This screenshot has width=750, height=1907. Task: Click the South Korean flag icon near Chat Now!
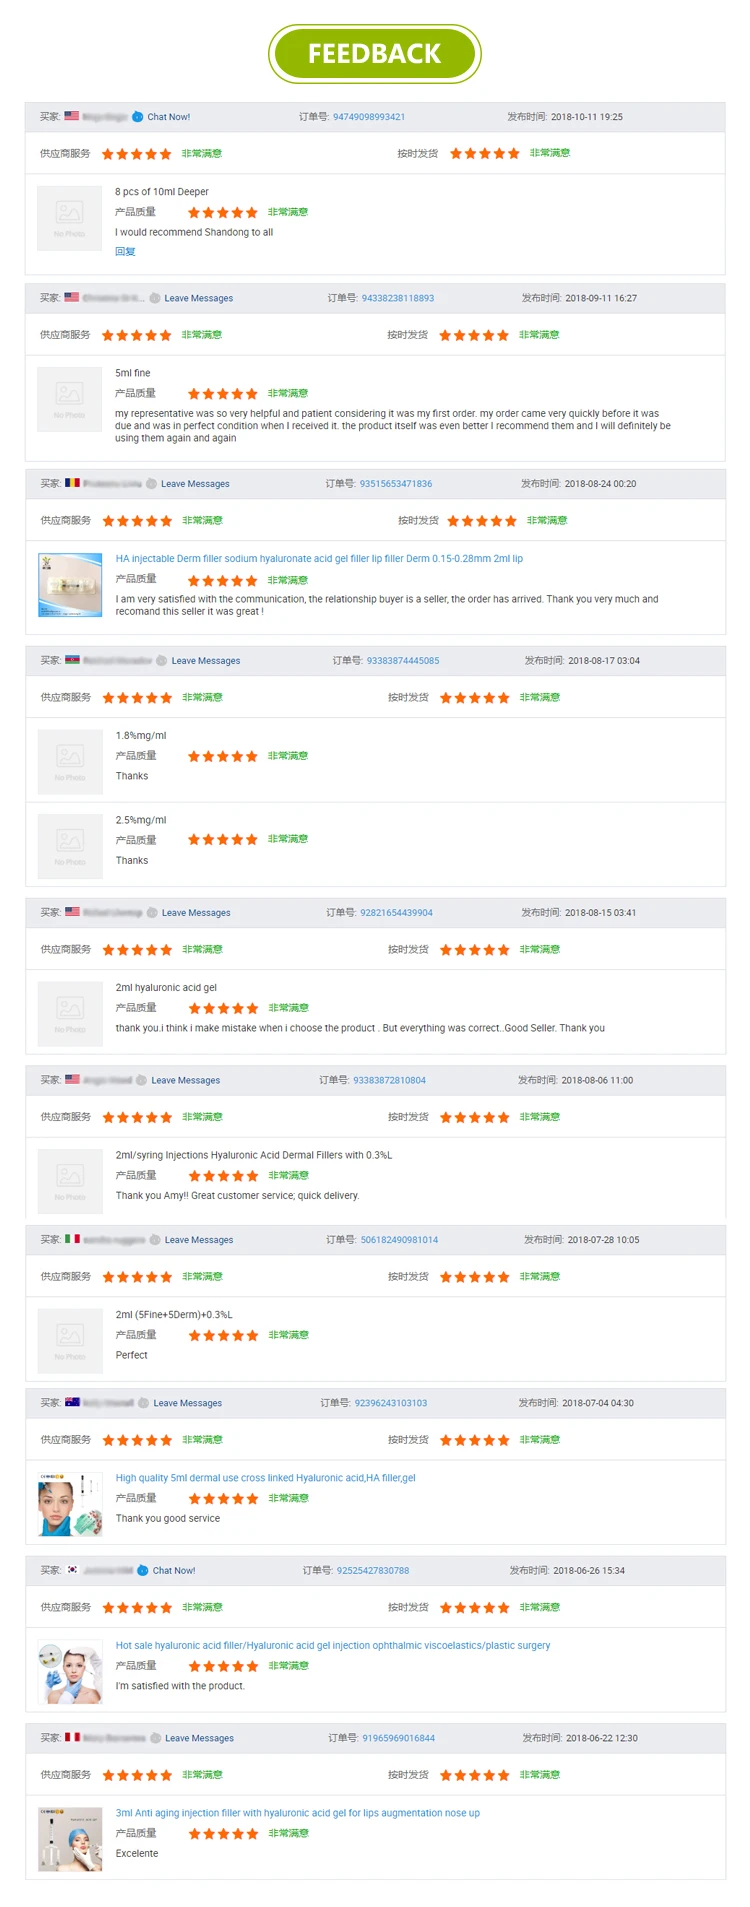(x=72, y=1570)
